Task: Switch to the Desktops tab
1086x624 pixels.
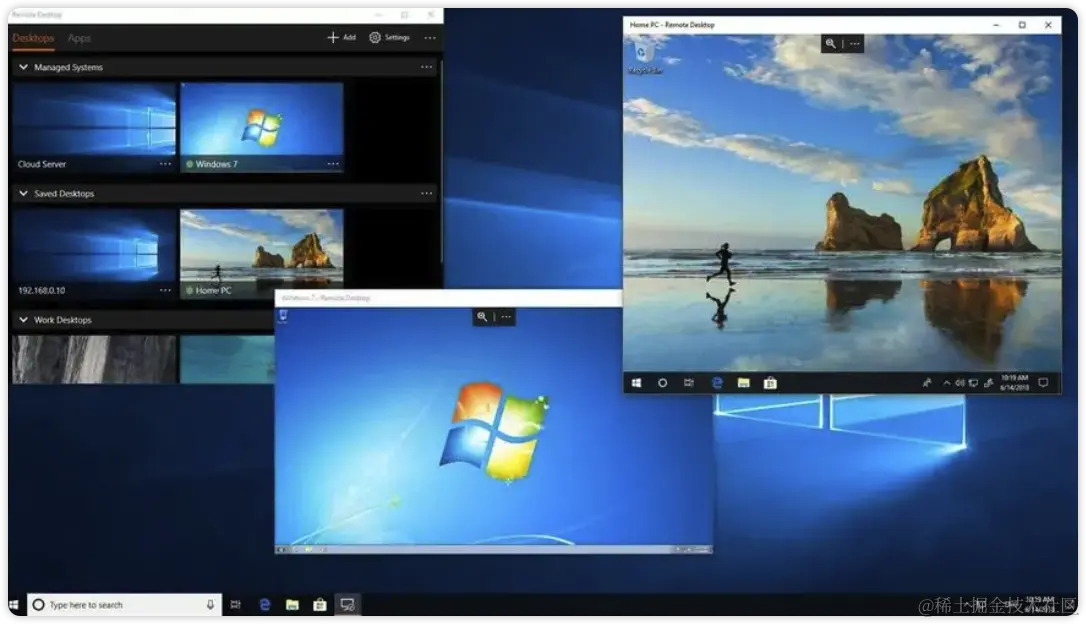Action: (33, 38)
